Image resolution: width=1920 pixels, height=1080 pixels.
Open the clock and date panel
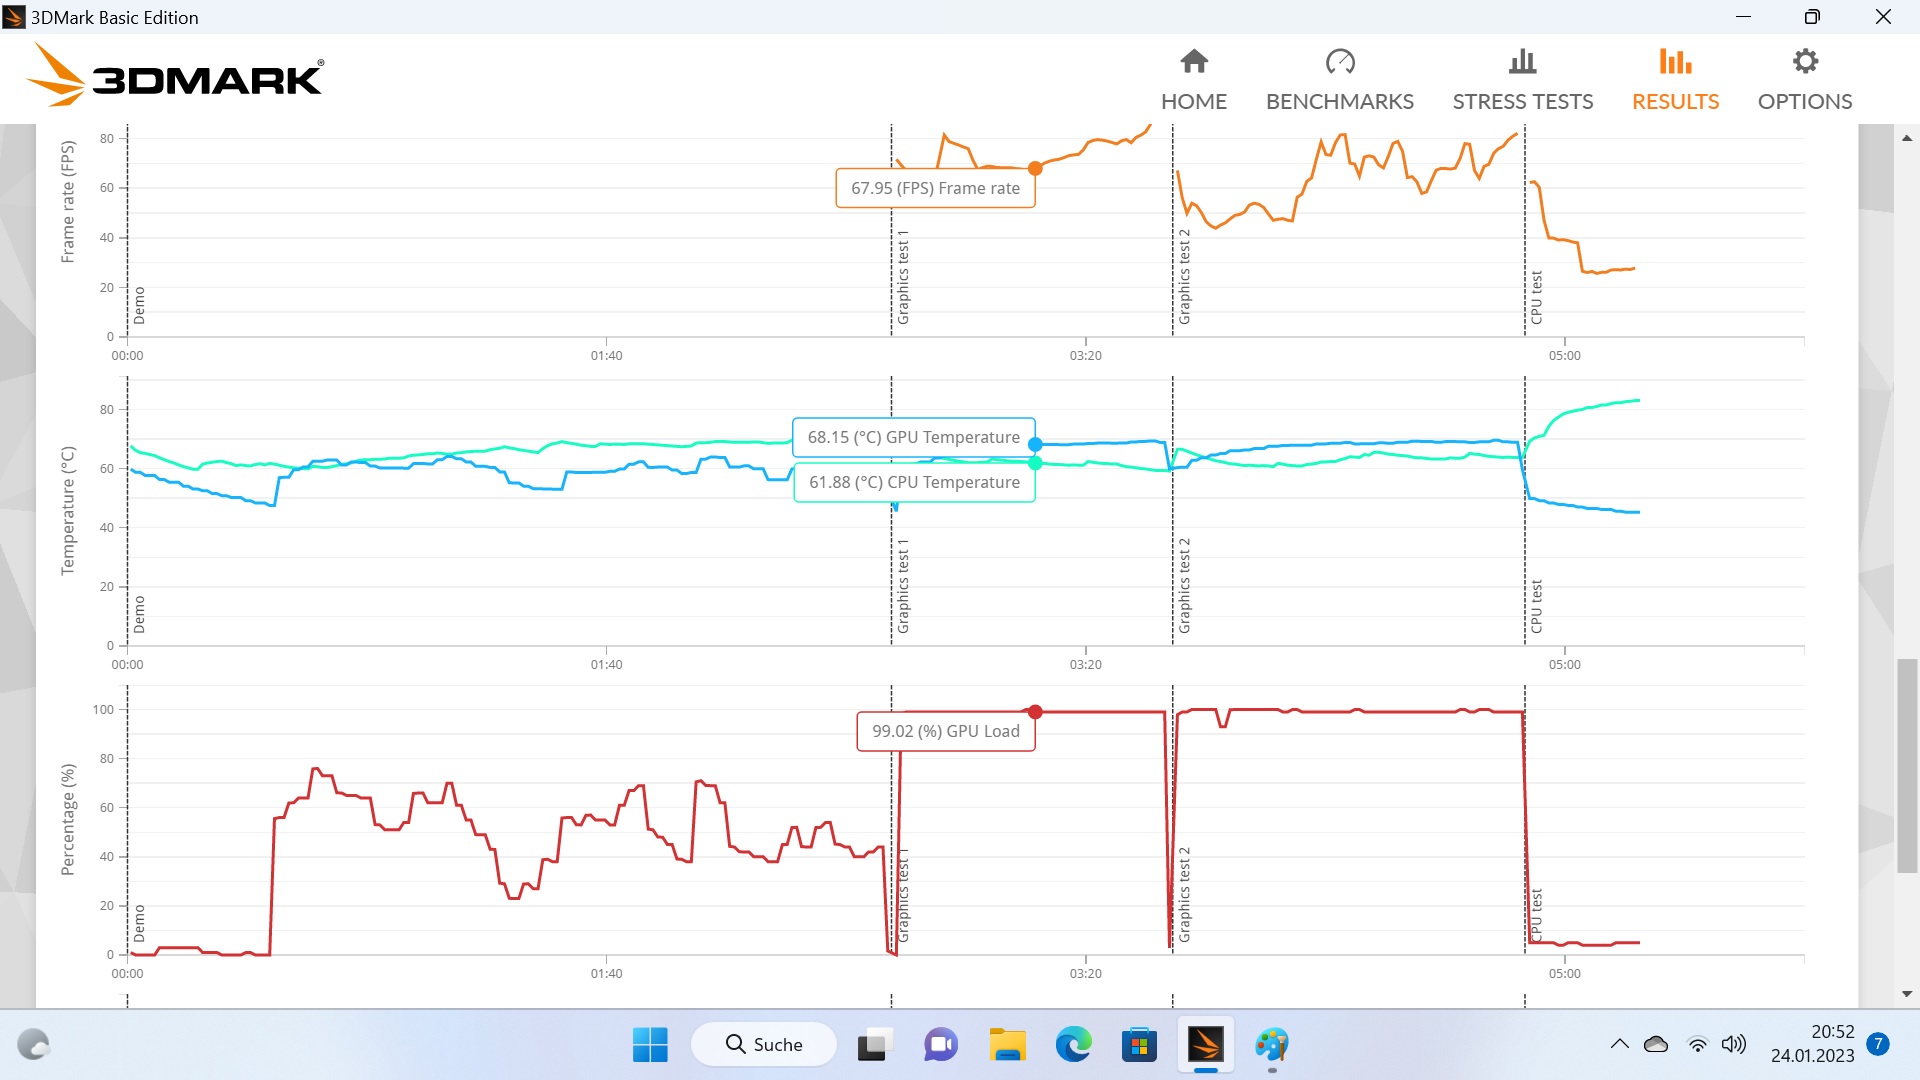1812,1044
